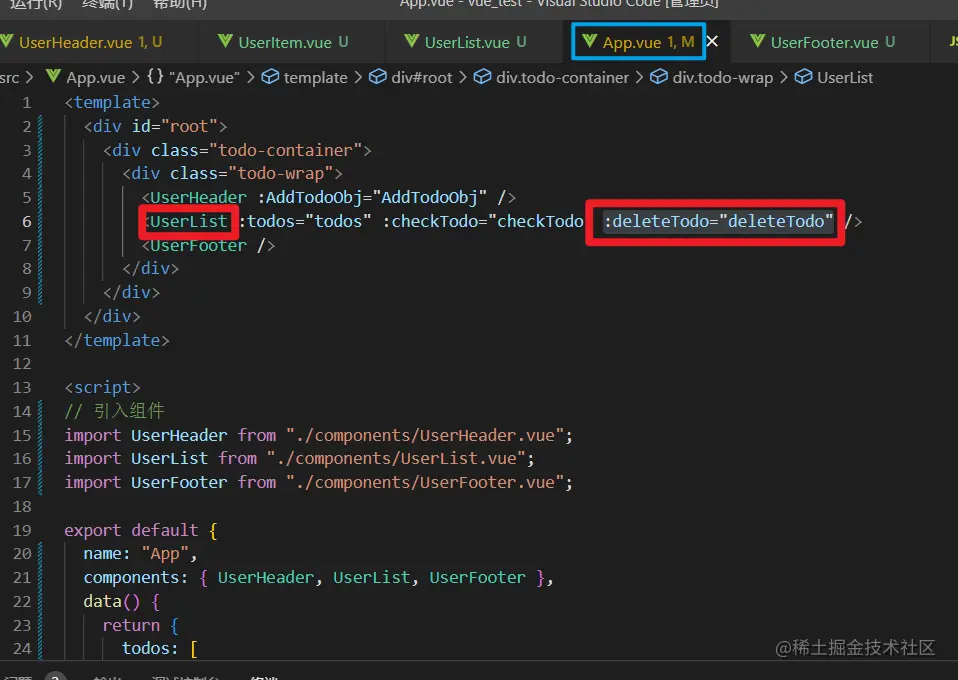Click the closing </template> tag
The height and width of the screenshot is (680, 958).
(117, 340)
